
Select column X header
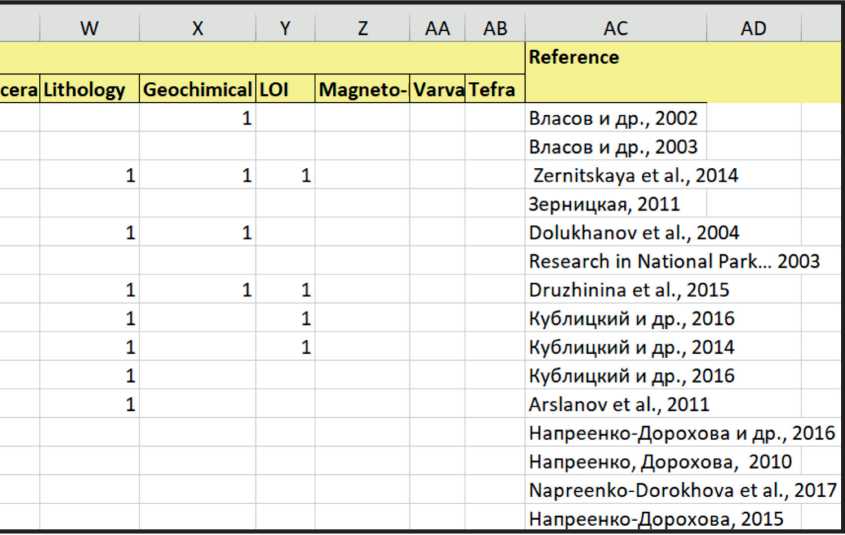(x=197, y=29)
